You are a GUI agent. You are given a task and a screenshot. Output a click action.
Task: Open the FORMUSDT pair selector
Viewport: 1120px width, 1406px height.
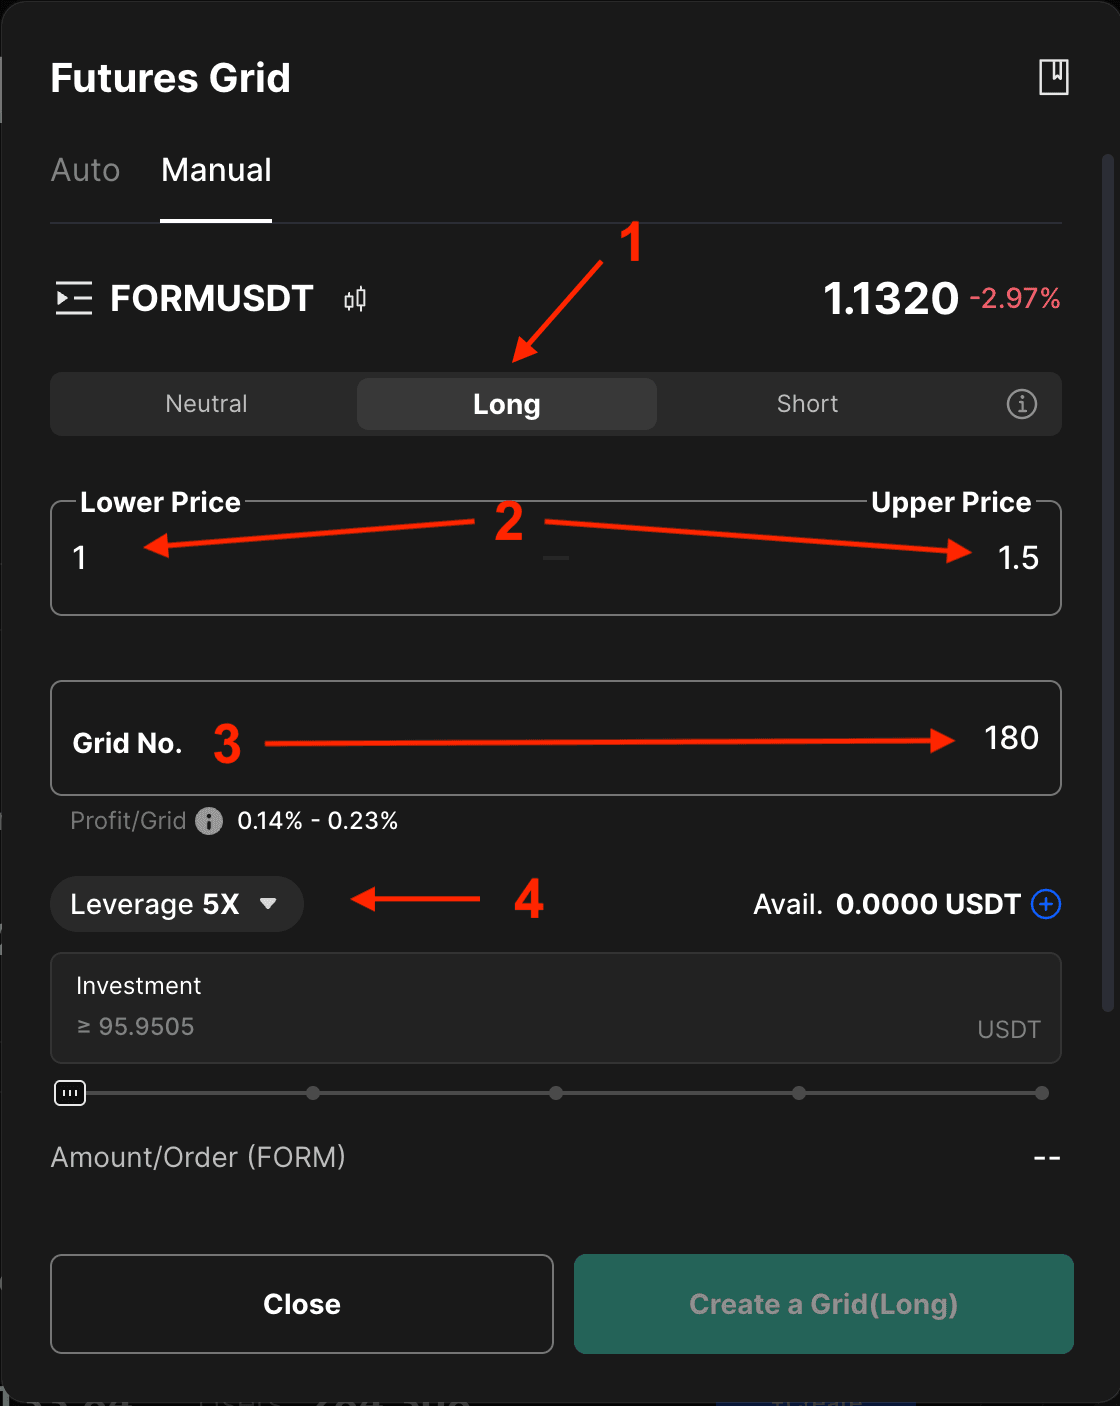click(x=211, y=299)
